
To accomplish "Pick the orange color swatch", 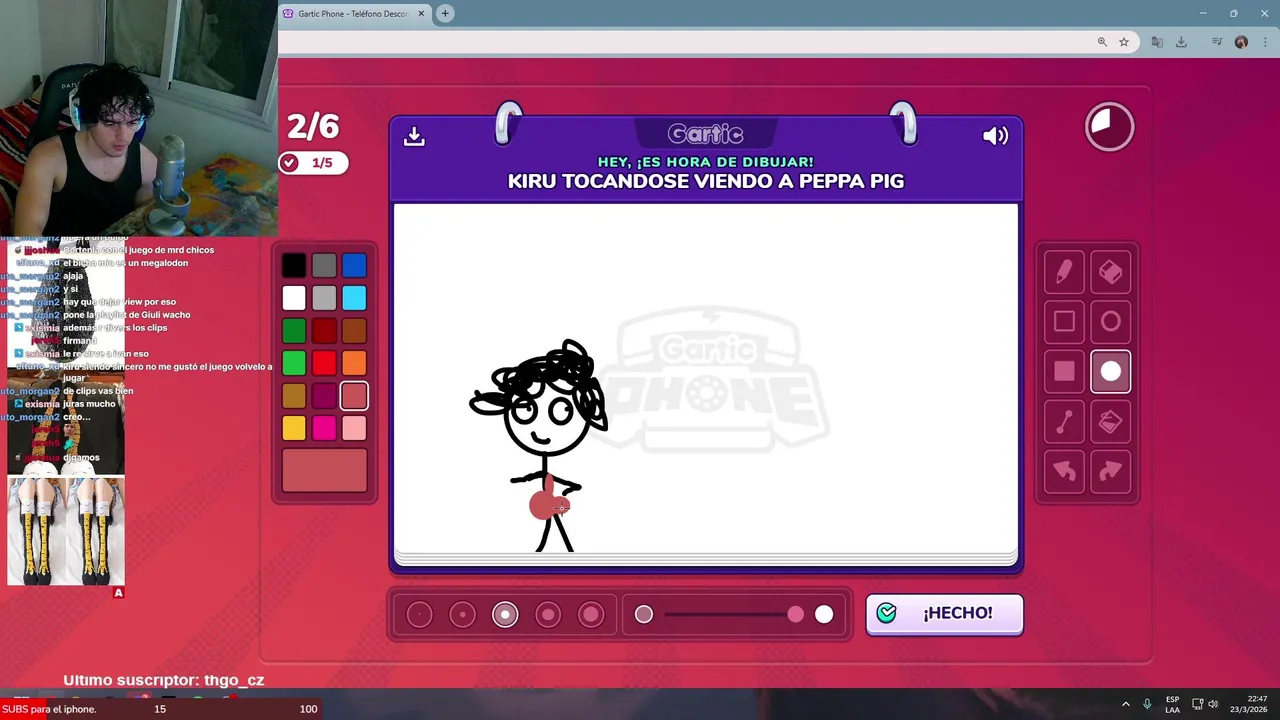I will point(354,363).
